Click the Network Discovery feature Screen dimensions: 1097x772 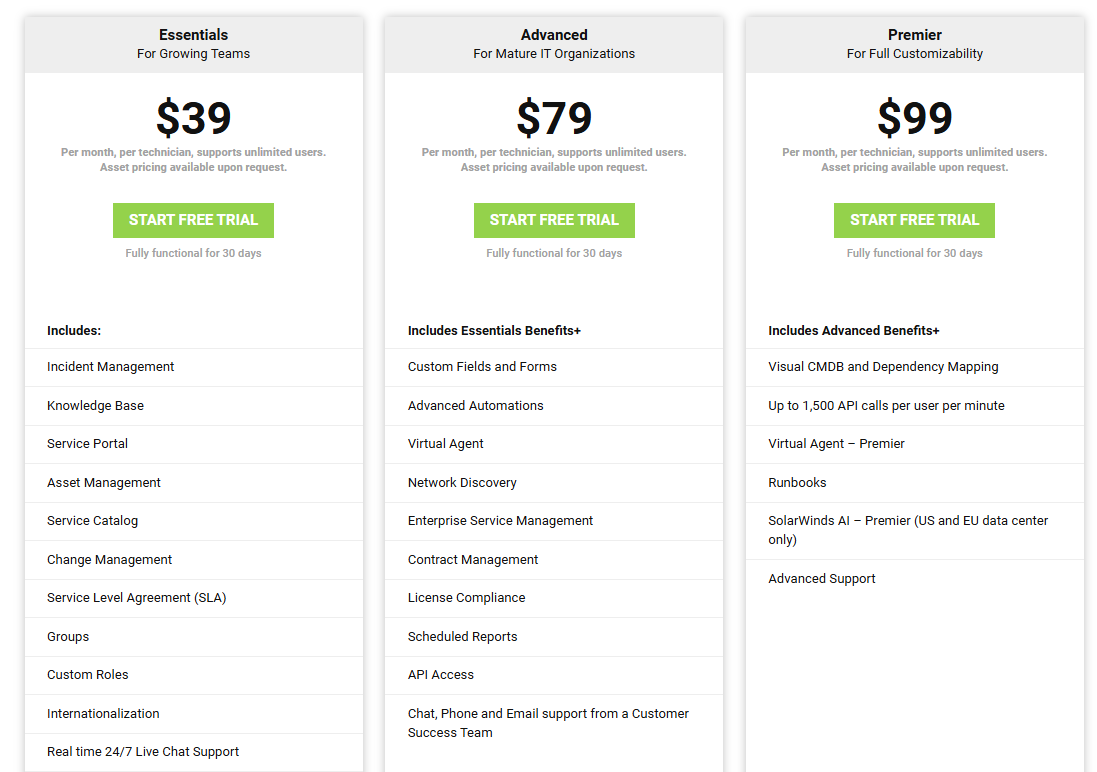coord(462,483)
